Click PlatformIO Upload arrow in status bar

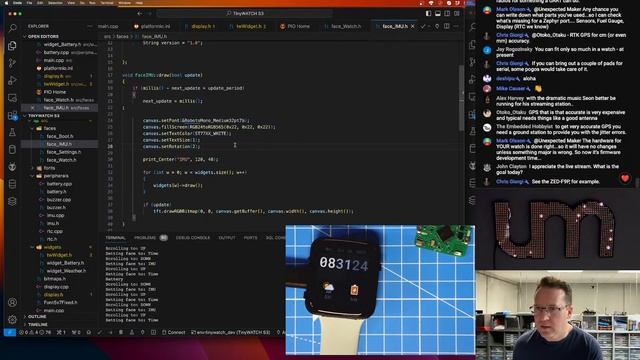110,332
